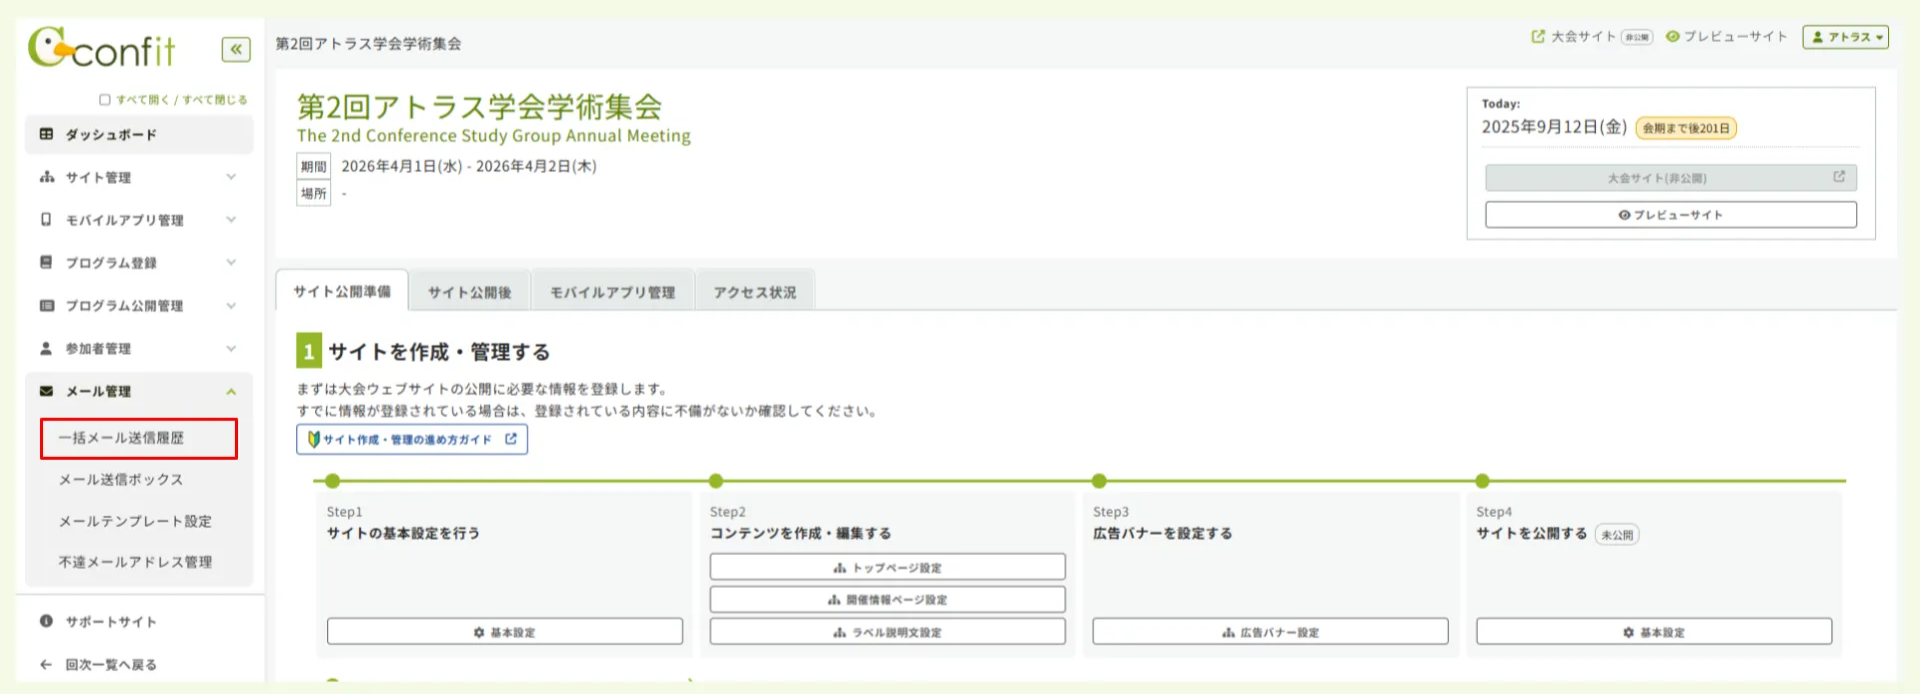The height and width of the screenshot is (694, 1920).
Task: Toggle the すべて開く / すべて閉じる checkbox
Action: click(104, 100)
